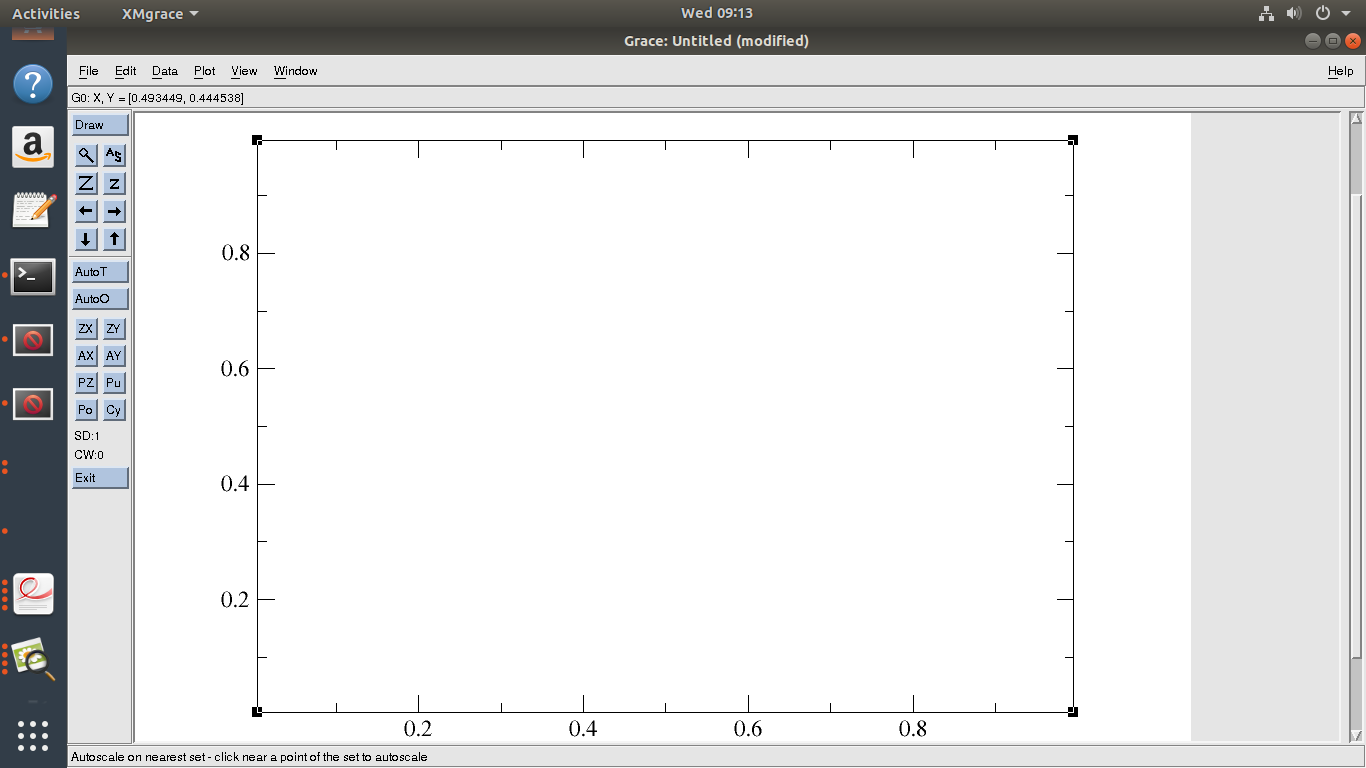Expand the XMgrace app menu dropdown
The width and height of the screenshot is (1366, 768).
(160, 13)
